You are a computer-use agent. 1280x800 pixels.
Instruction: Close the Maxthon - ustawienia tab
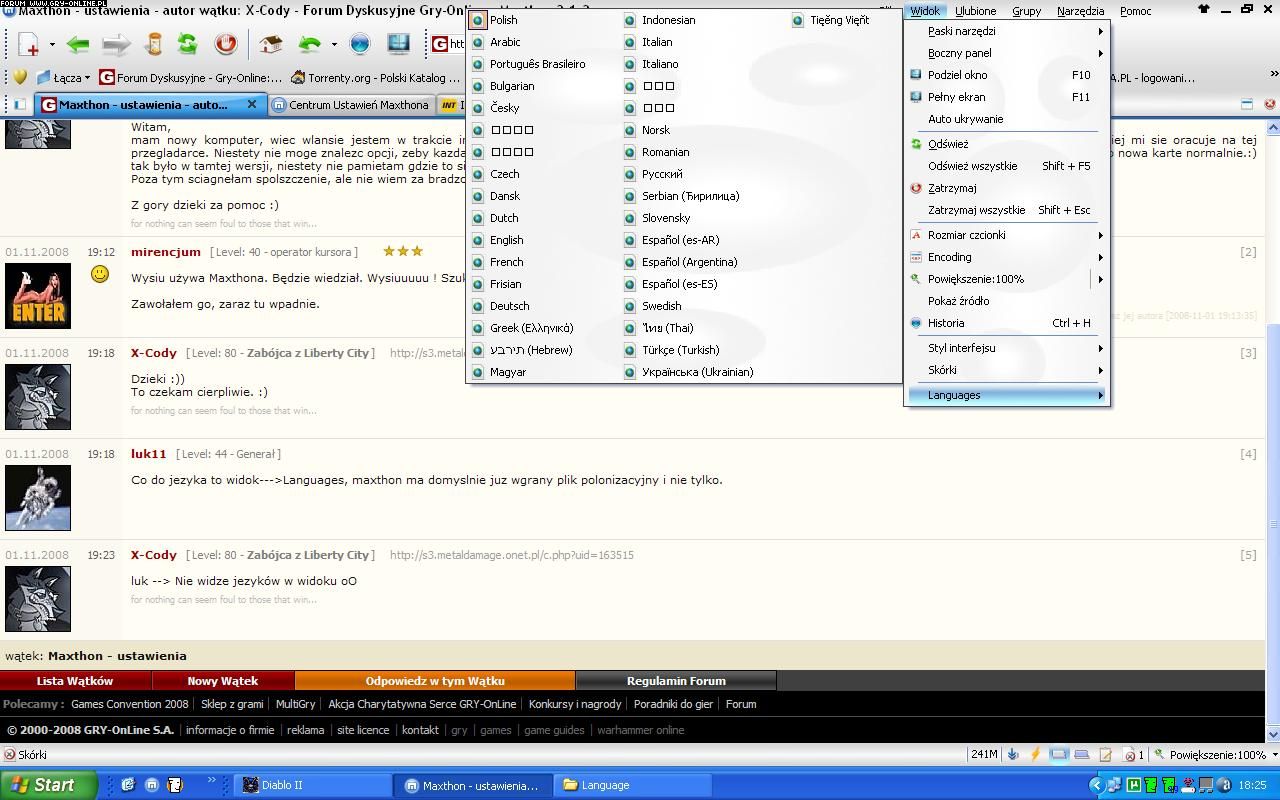(x=252, y=104)
